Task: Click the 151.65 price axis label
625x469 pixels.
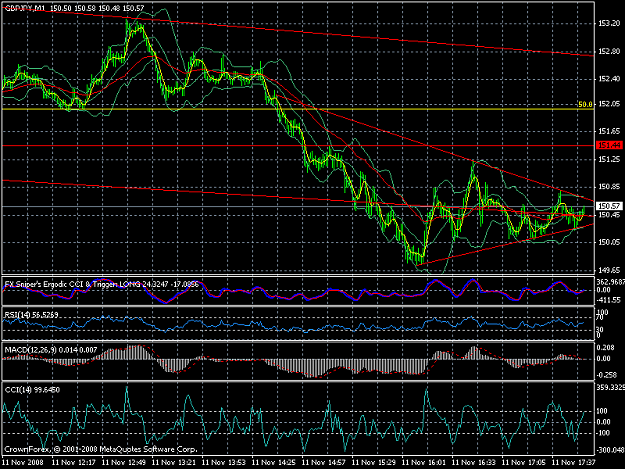Action: [x=609, y=131]
